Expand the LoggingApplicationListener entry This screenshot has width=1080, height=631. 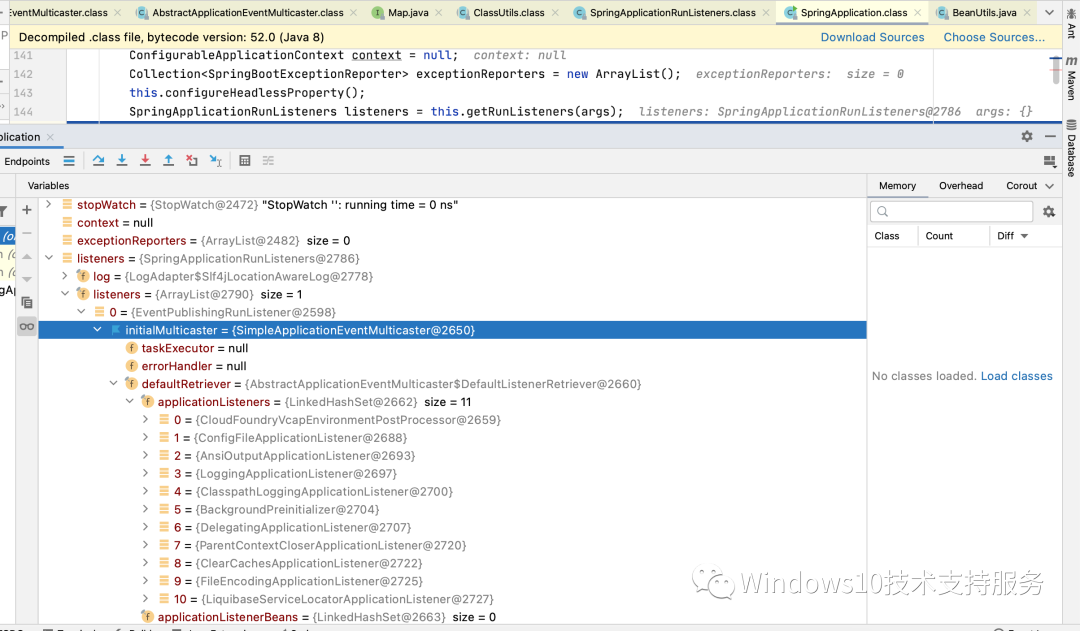click(145, 473)
